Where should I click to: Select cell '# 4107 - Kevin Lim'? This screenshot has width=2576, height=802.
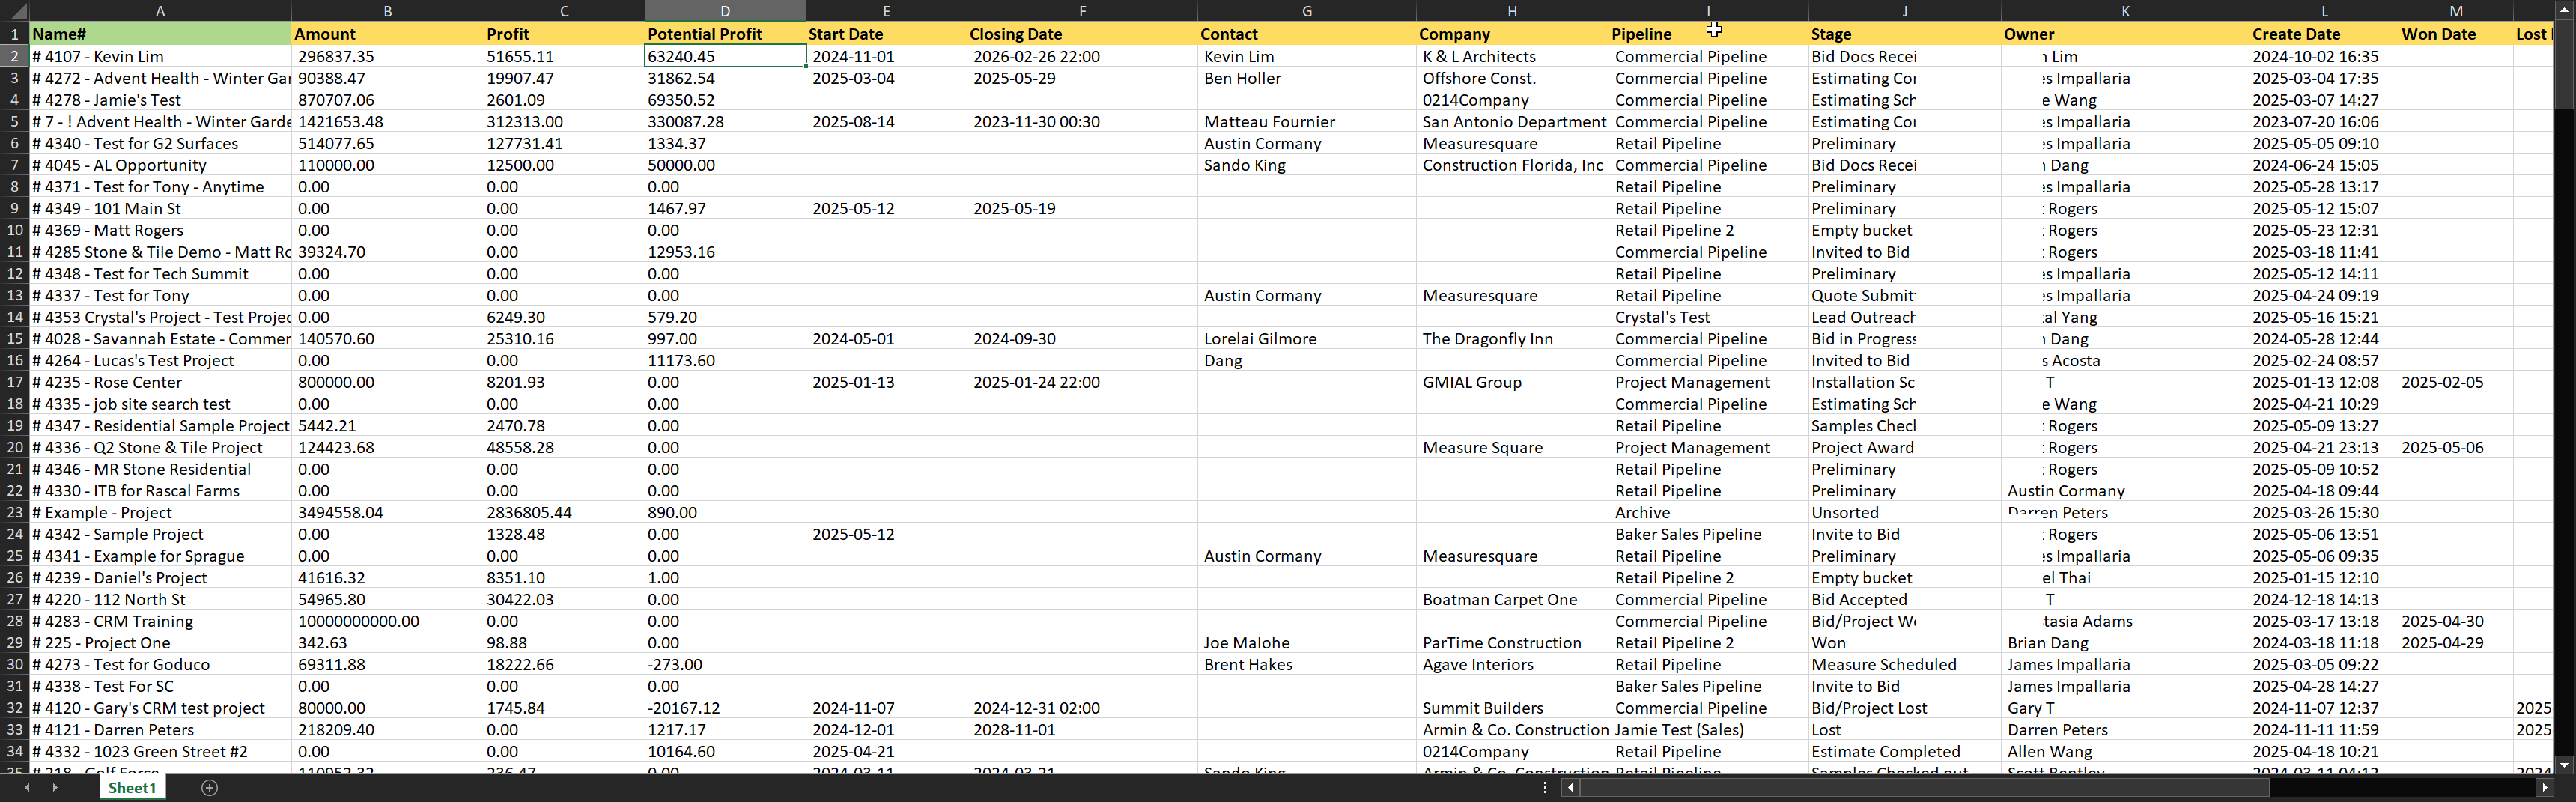point(160,57)
